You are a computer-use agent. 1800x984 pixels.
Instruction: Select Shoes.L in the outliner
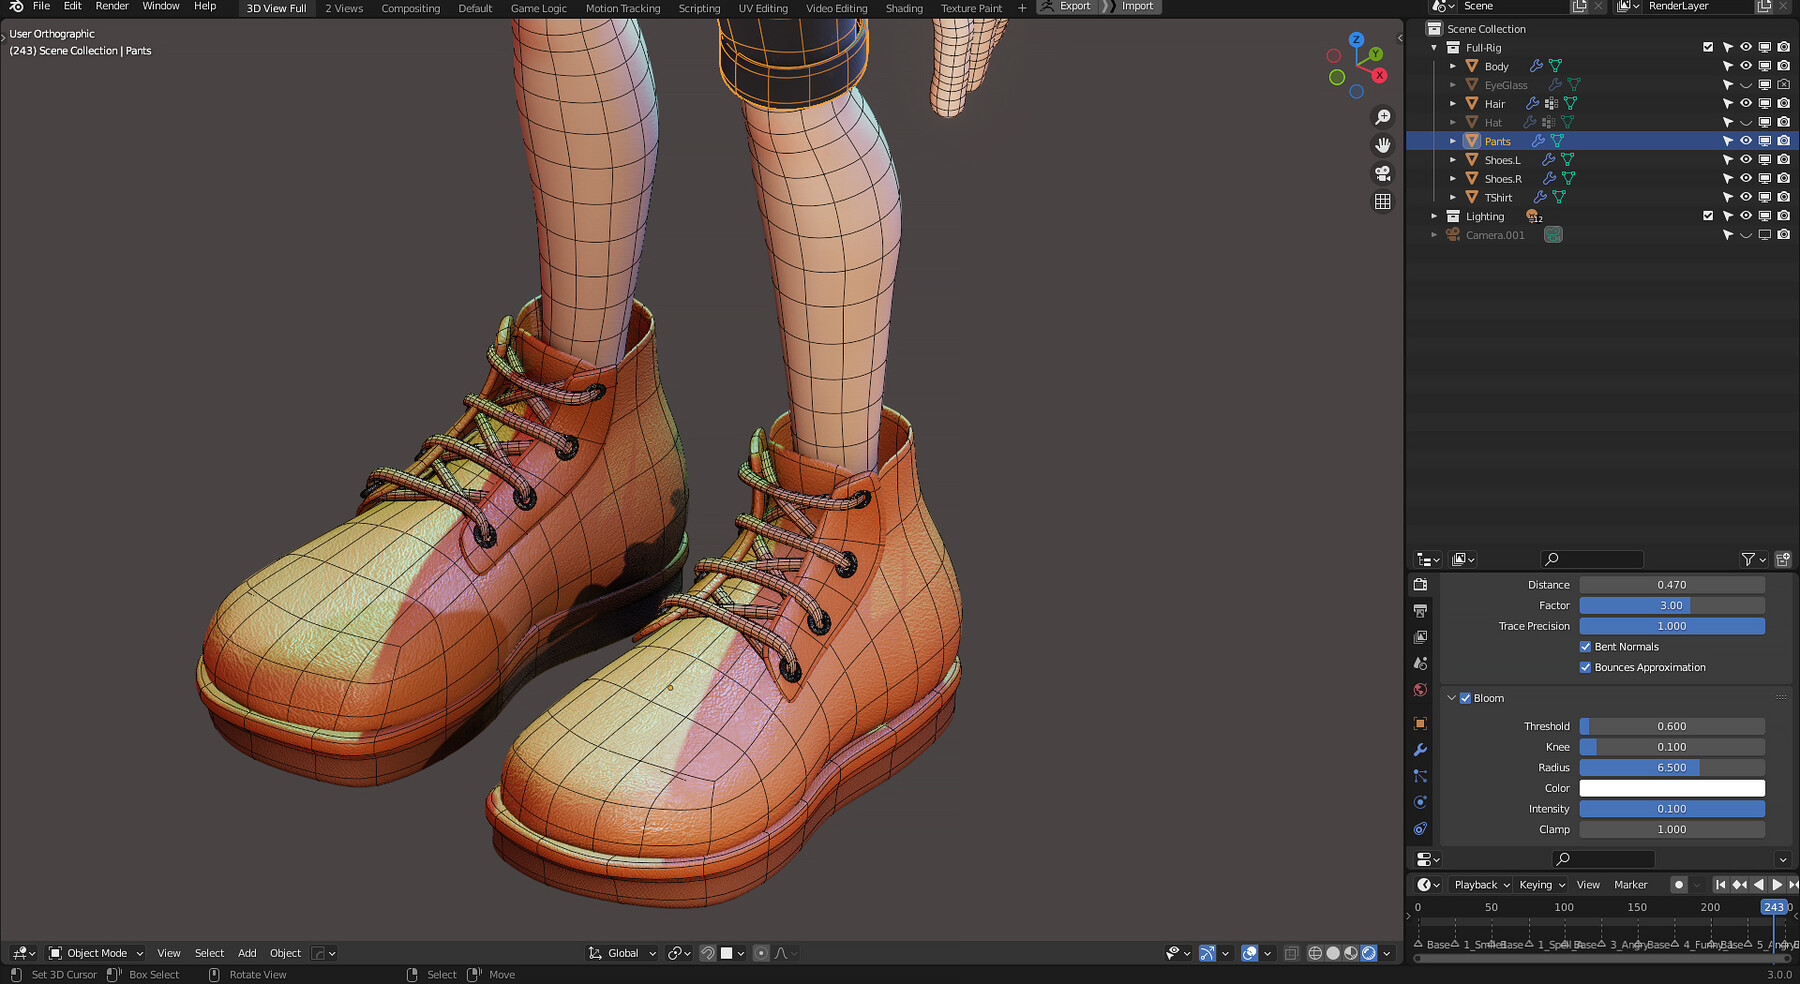(x=1502, y=160)
